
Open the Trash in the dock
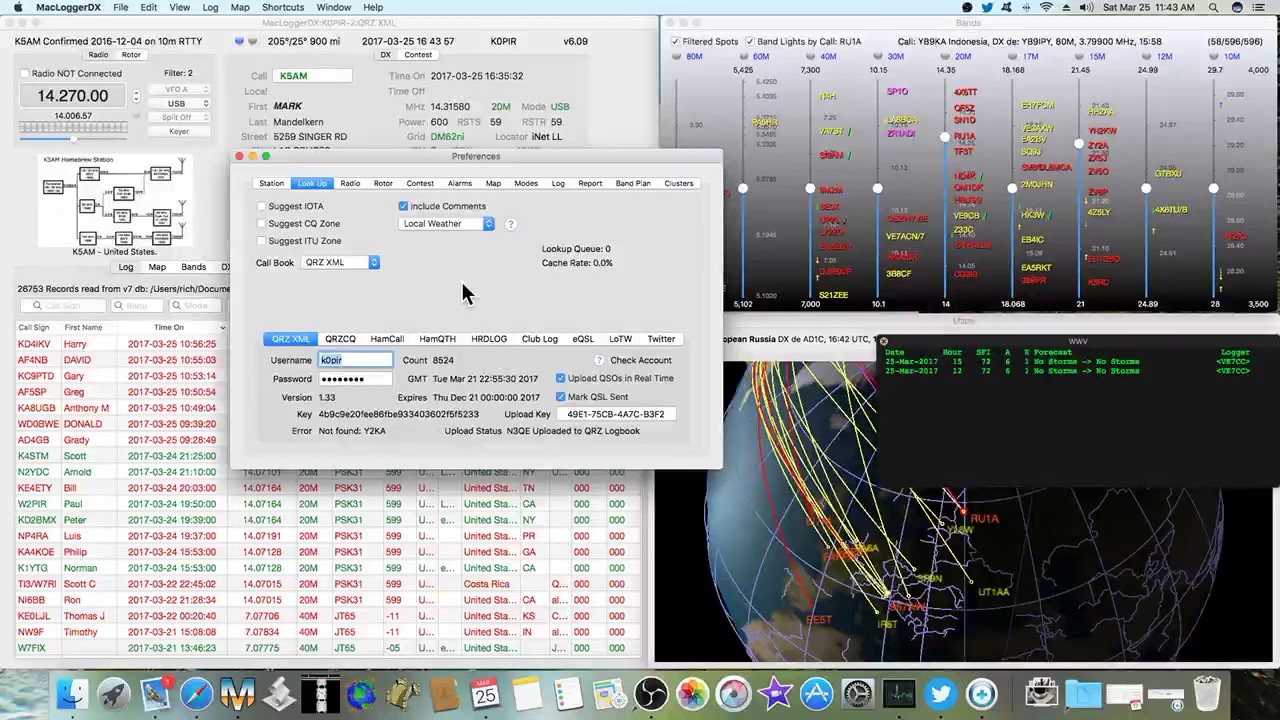click(1207, 693)
